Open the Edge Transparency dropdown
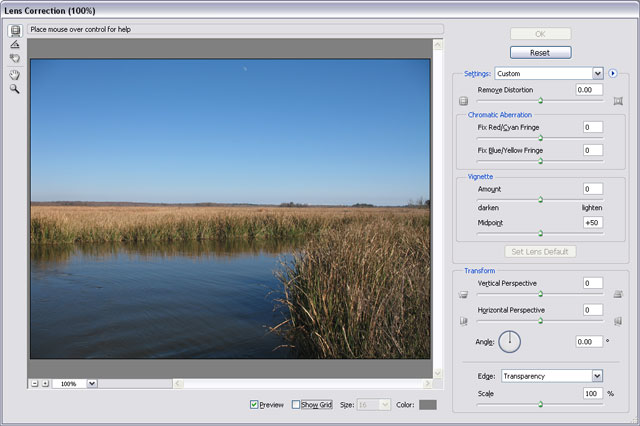This screenshot has width=640, height=426. coord(552,376)
